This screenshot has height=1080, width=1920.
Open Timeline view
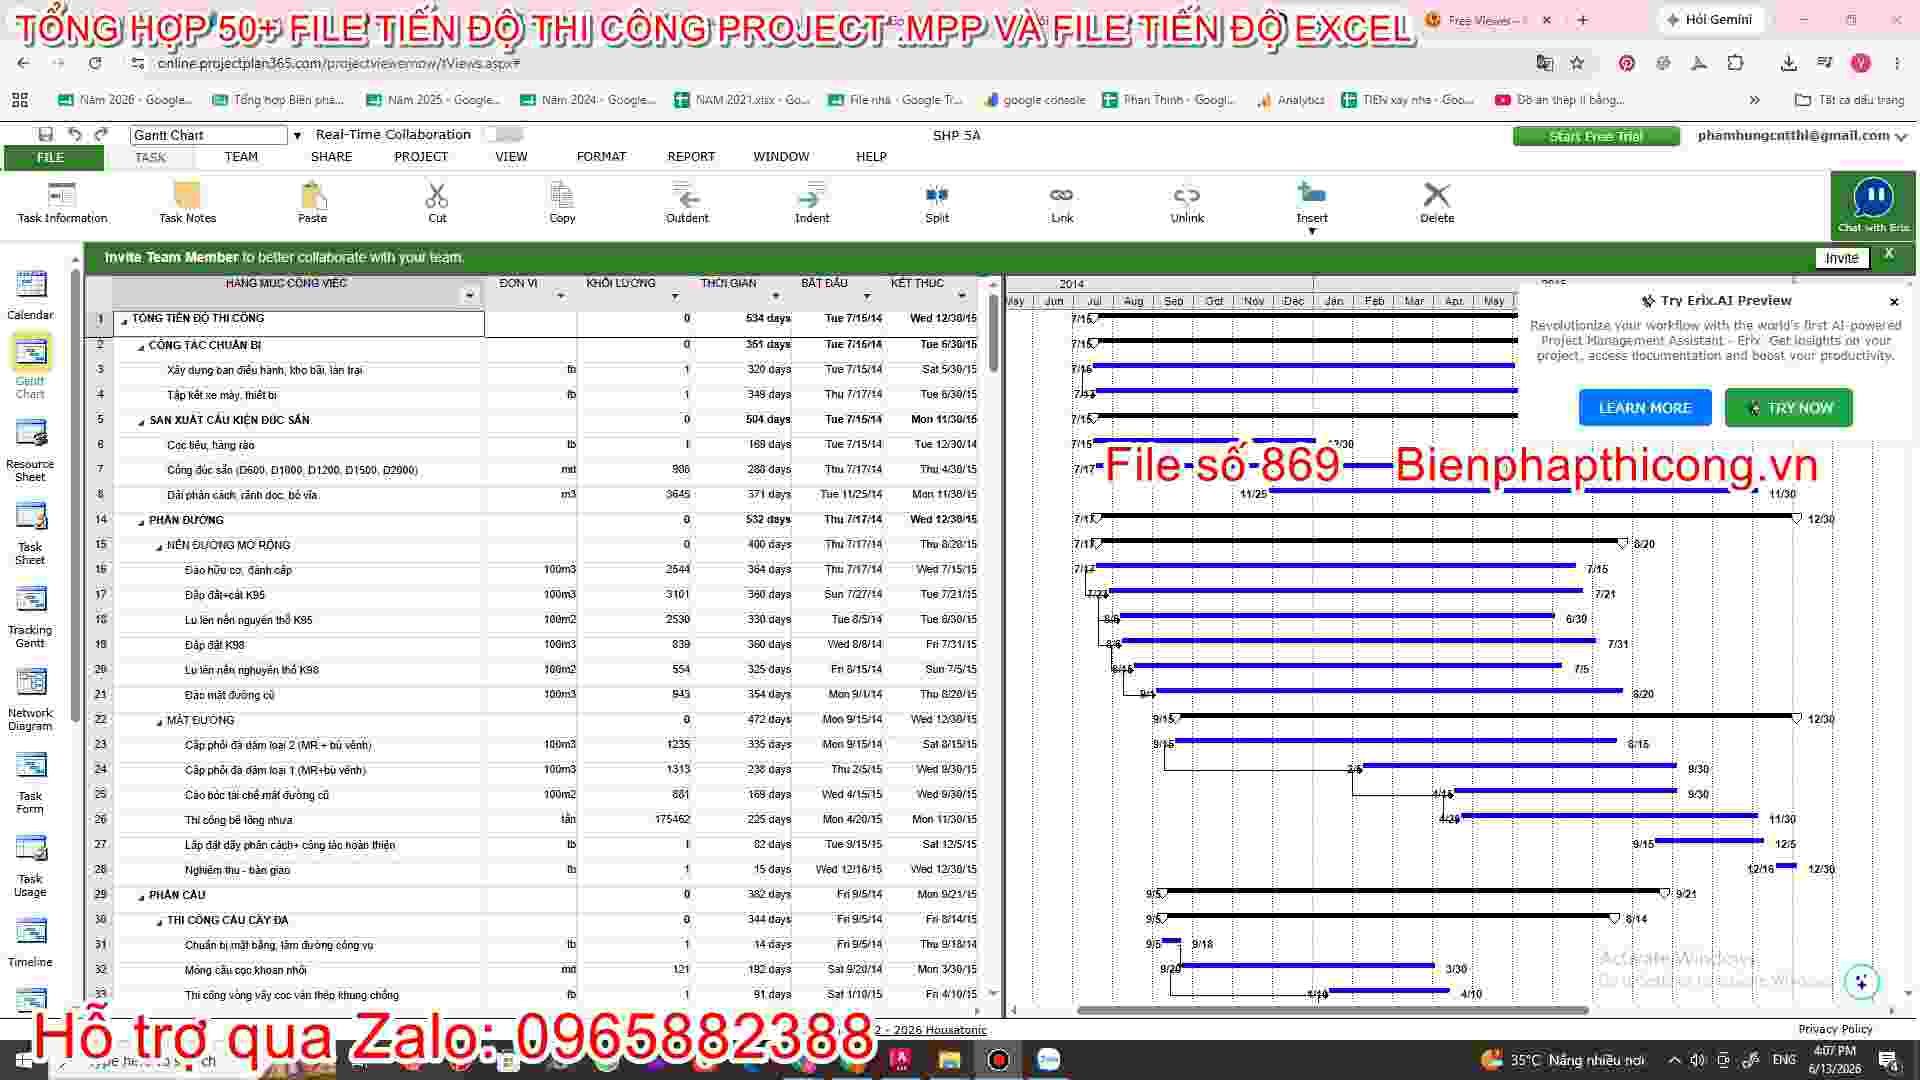pyautogui.click(x=30, y=942)
